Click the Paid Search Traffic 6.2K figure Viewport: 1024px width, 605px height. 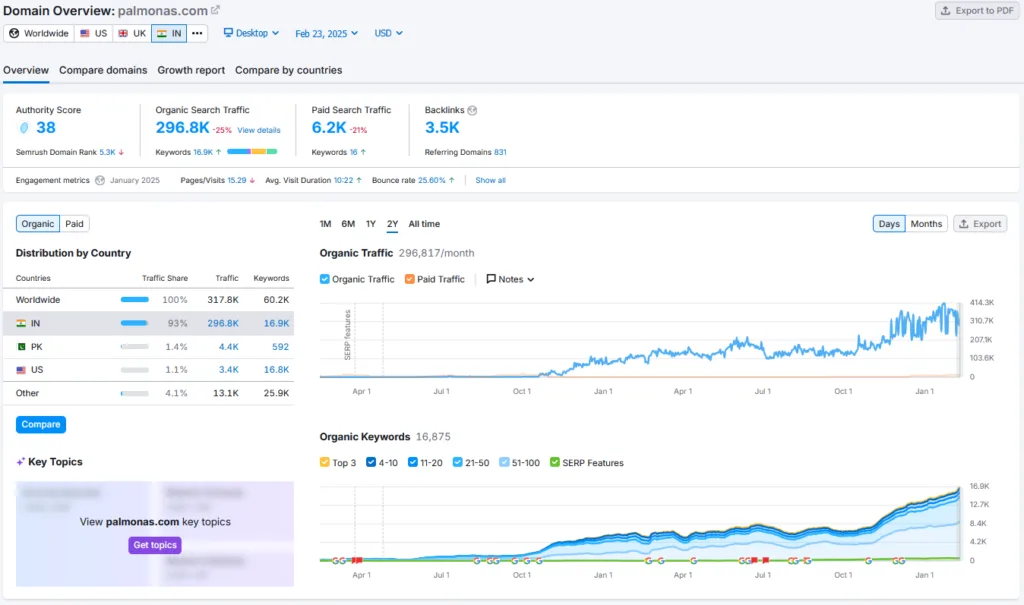[x=328, y=127]
